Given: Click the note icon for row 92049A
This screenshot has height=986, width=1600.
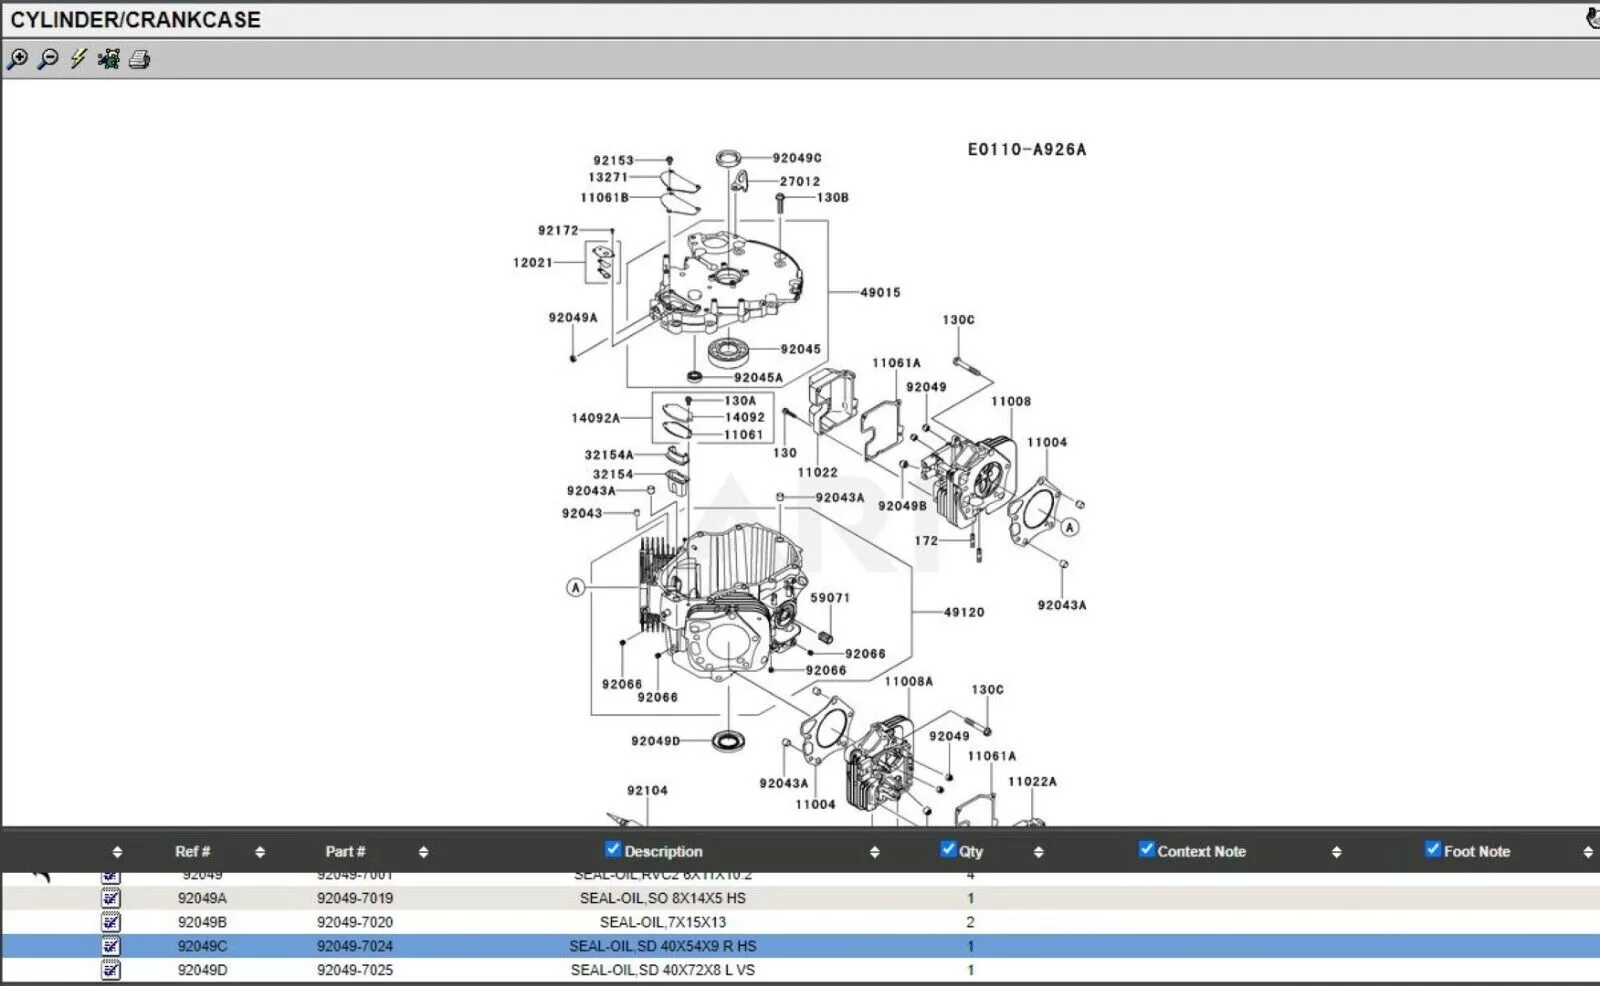Looking at the screenshot, I should (111, 898).
